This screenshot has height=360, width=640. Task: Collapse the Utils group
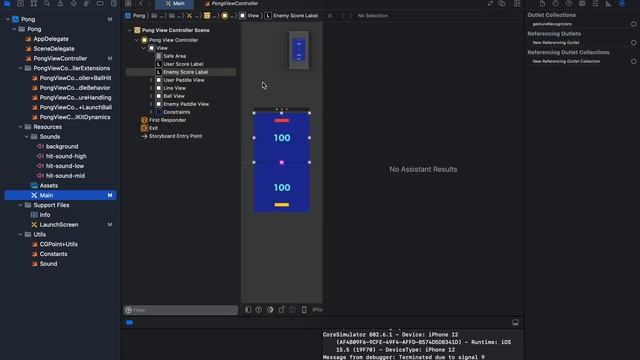pos(20,234)
